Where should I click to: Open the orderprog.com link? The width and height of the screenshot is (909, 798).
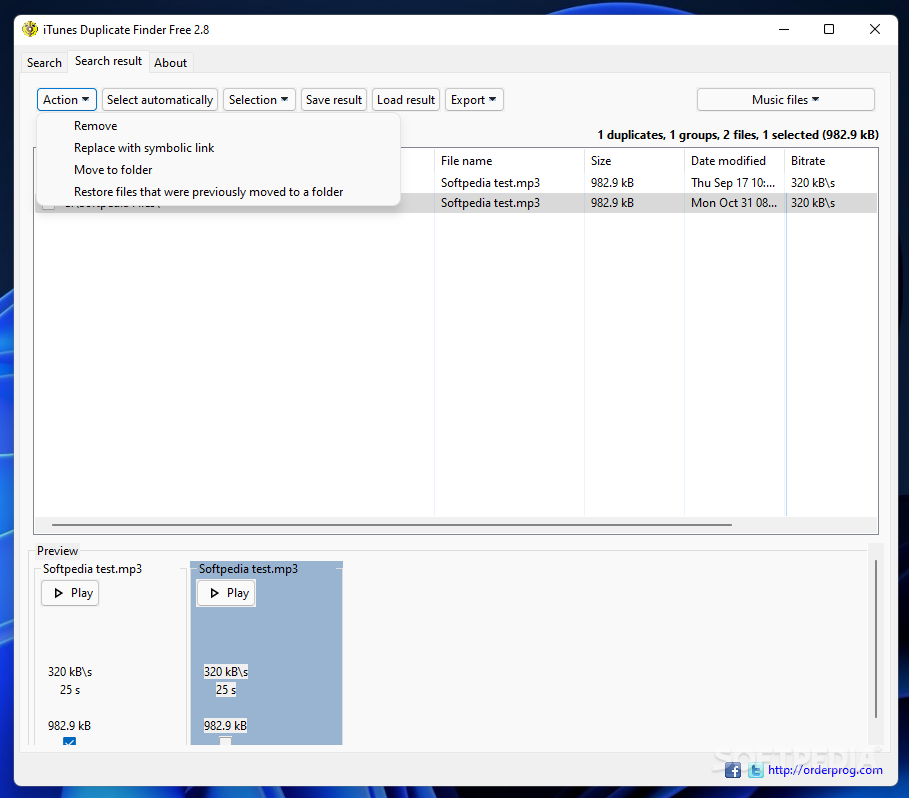click(x=825, y=770)
